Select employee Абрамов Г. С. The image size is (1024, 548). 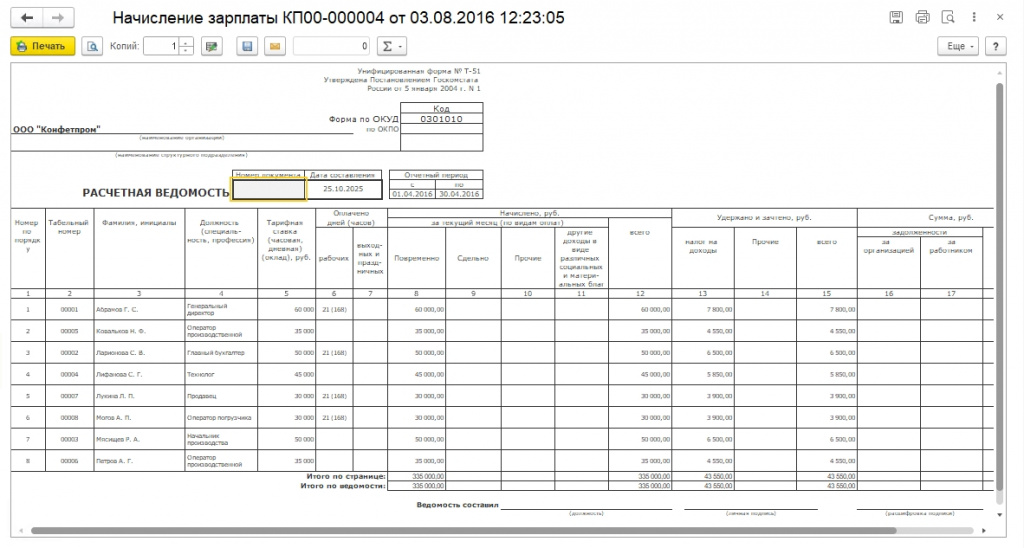[x=117, y=310]
